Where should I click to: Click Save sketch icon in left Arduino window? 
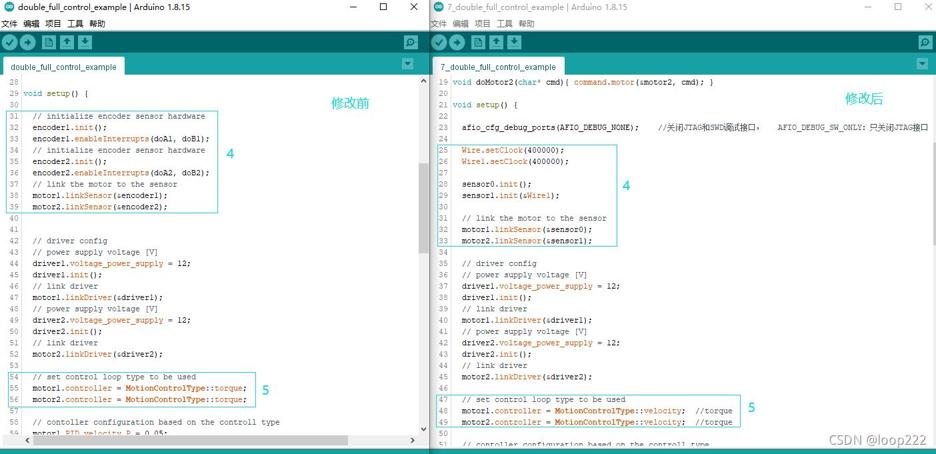point(85,42)
